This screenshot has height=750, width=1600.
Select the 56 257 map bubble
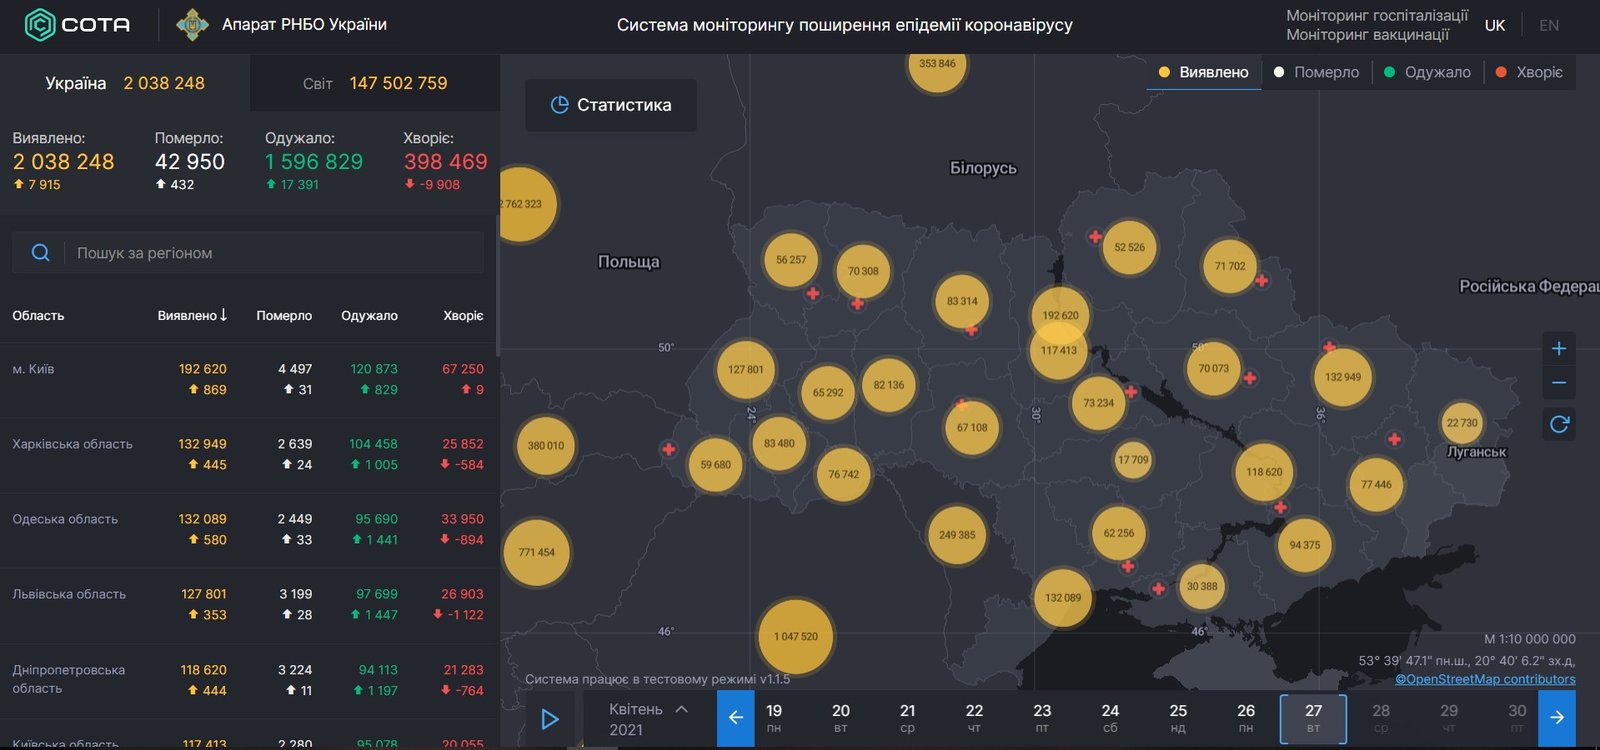coord(790,259)
